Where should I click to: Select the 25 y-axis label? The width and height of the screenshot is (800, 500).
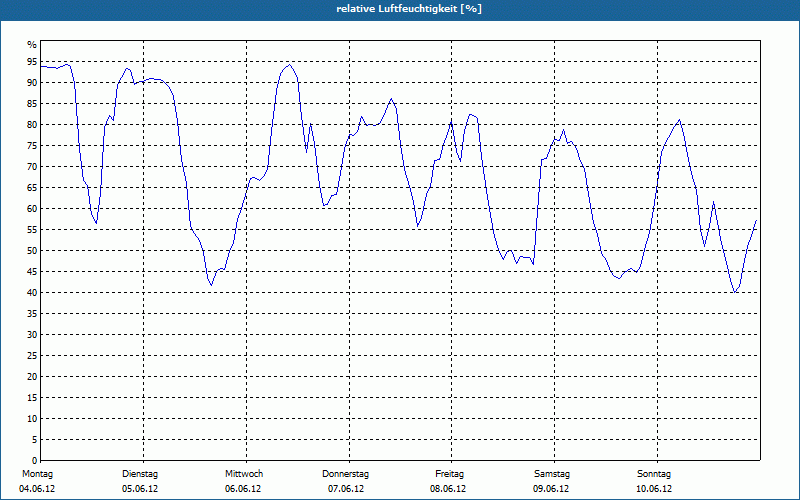pyautogui.click(x=32, y=356)
